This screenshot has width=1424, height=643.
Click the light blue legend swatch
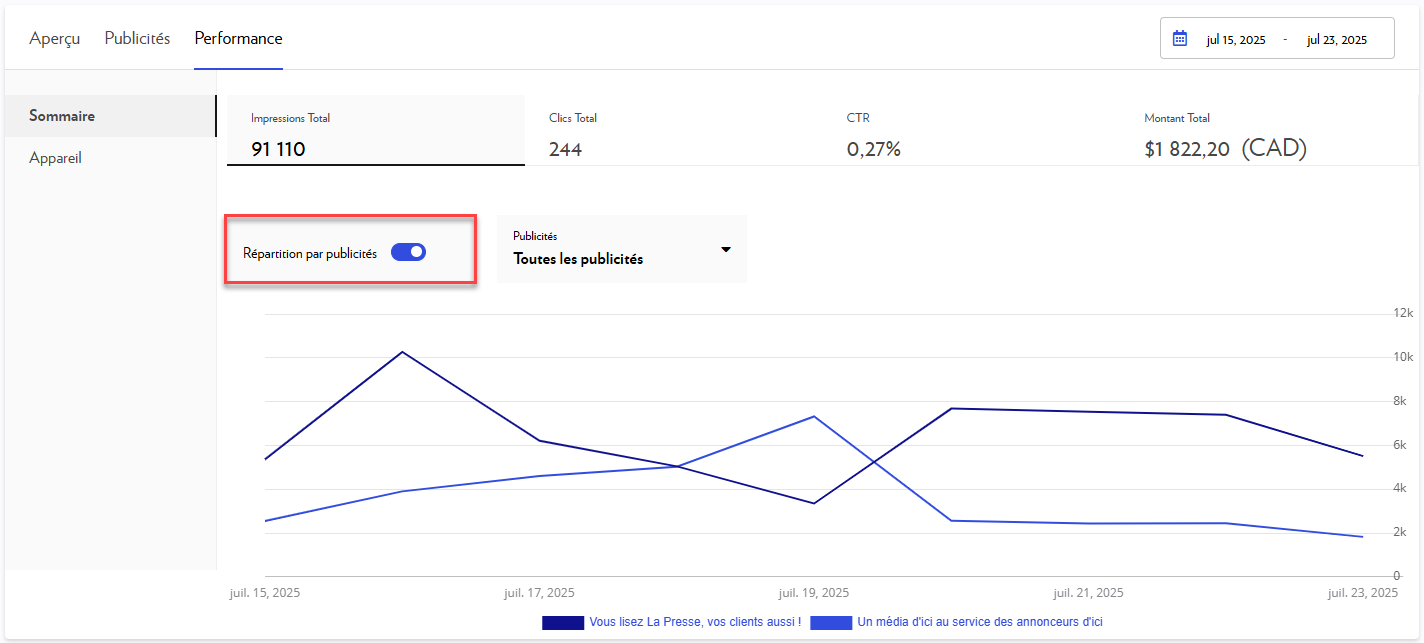point(831,622)
